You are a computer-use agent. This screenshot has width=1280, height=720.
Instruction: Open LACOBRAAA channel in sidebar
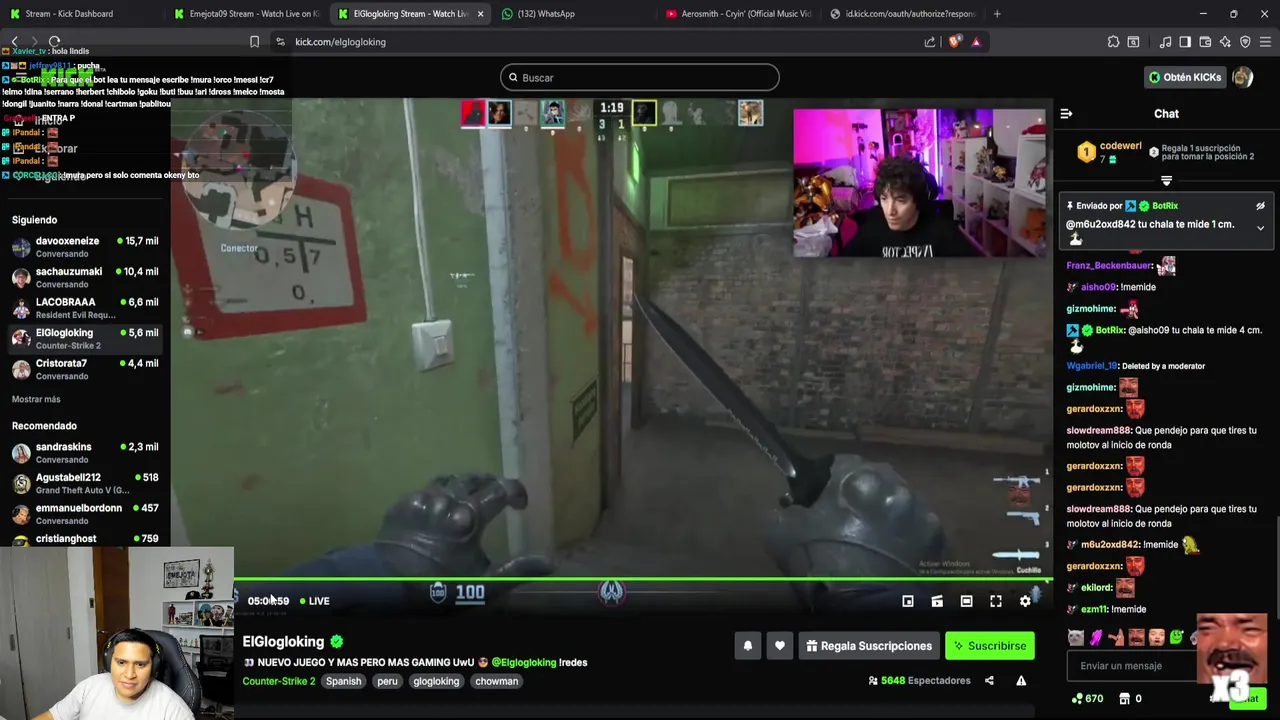85,308
